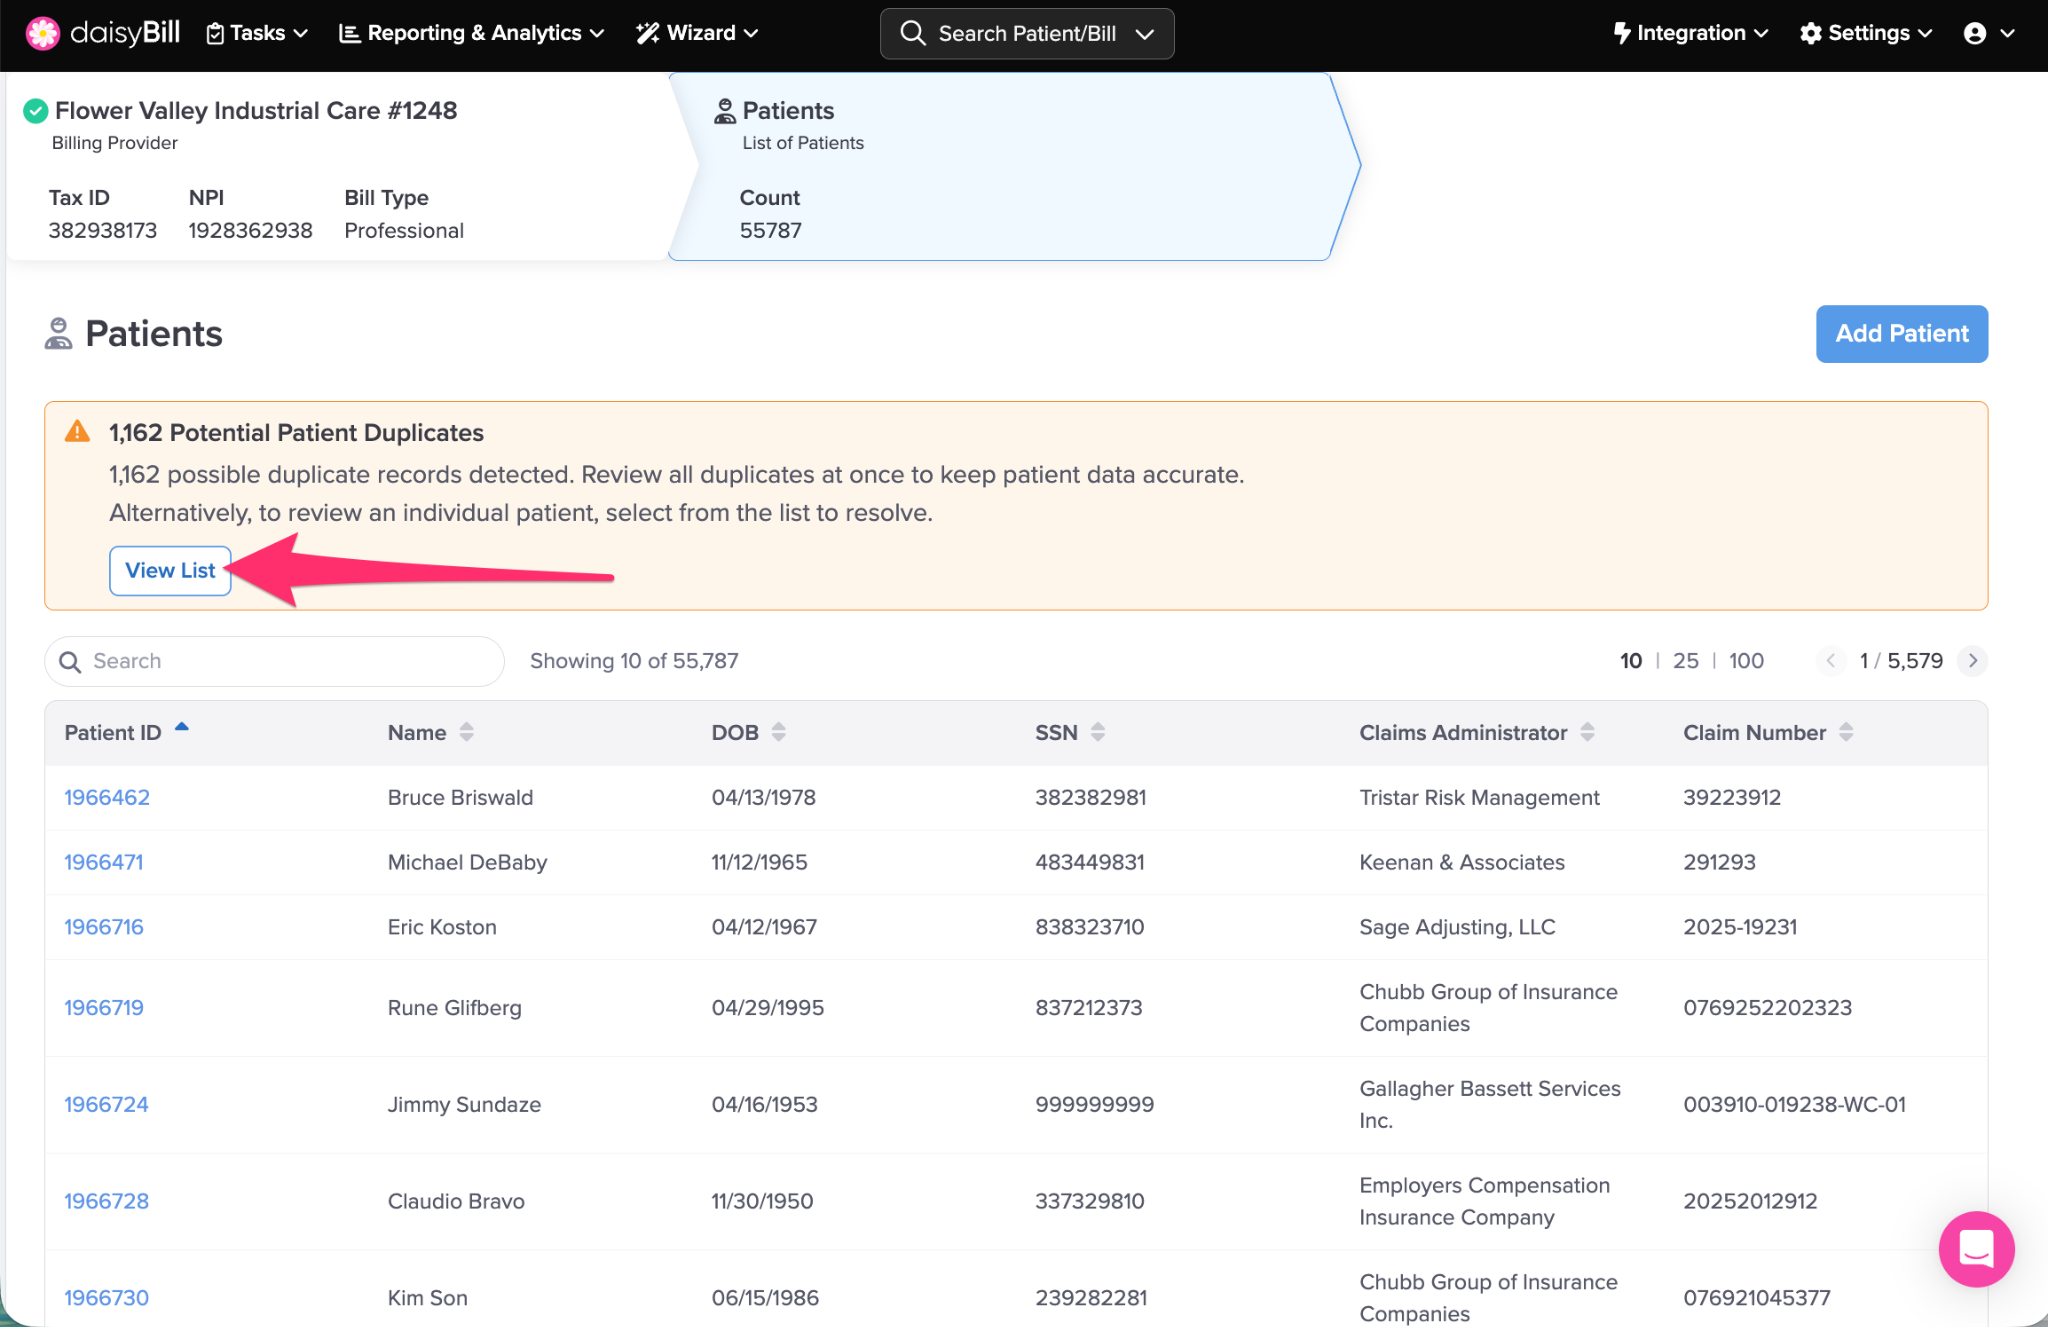The height and width of the screenshot is (1327, 2048).
Task: Sort by Patient ID arrow icon
Action: (x=182, y=728)
